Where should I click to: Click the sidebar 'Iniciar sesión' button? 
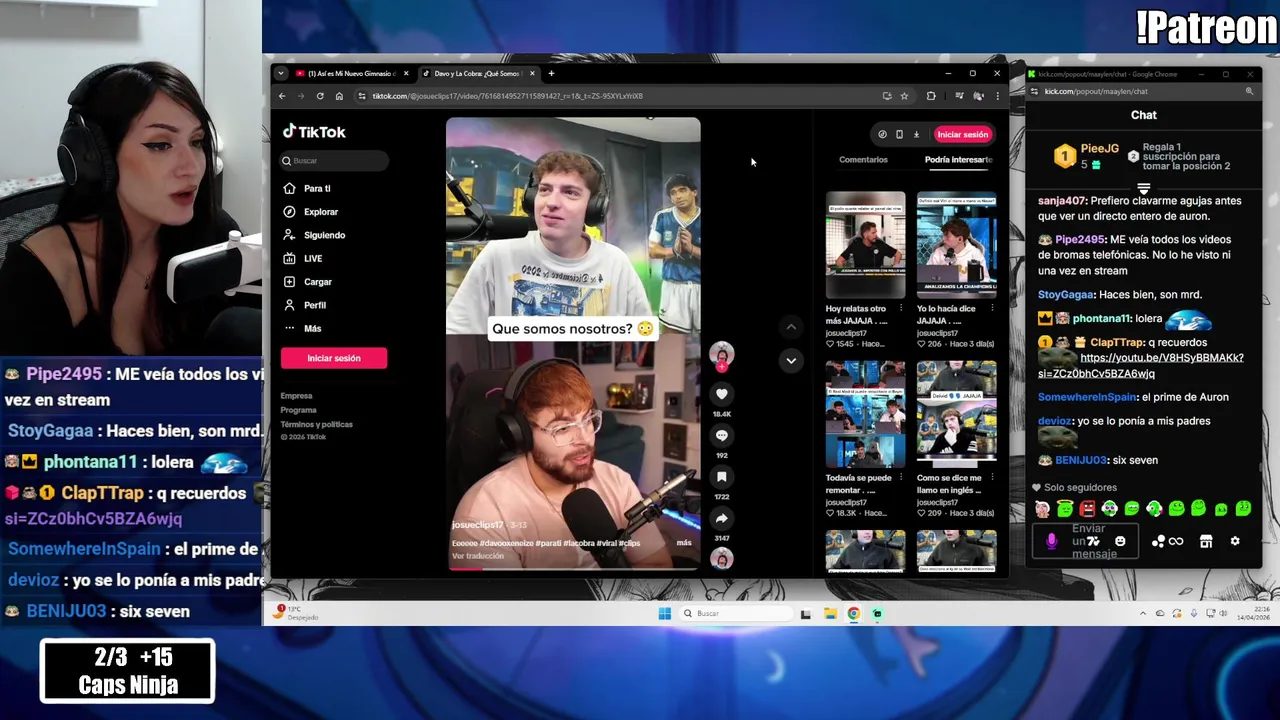(x=334, y=358)
